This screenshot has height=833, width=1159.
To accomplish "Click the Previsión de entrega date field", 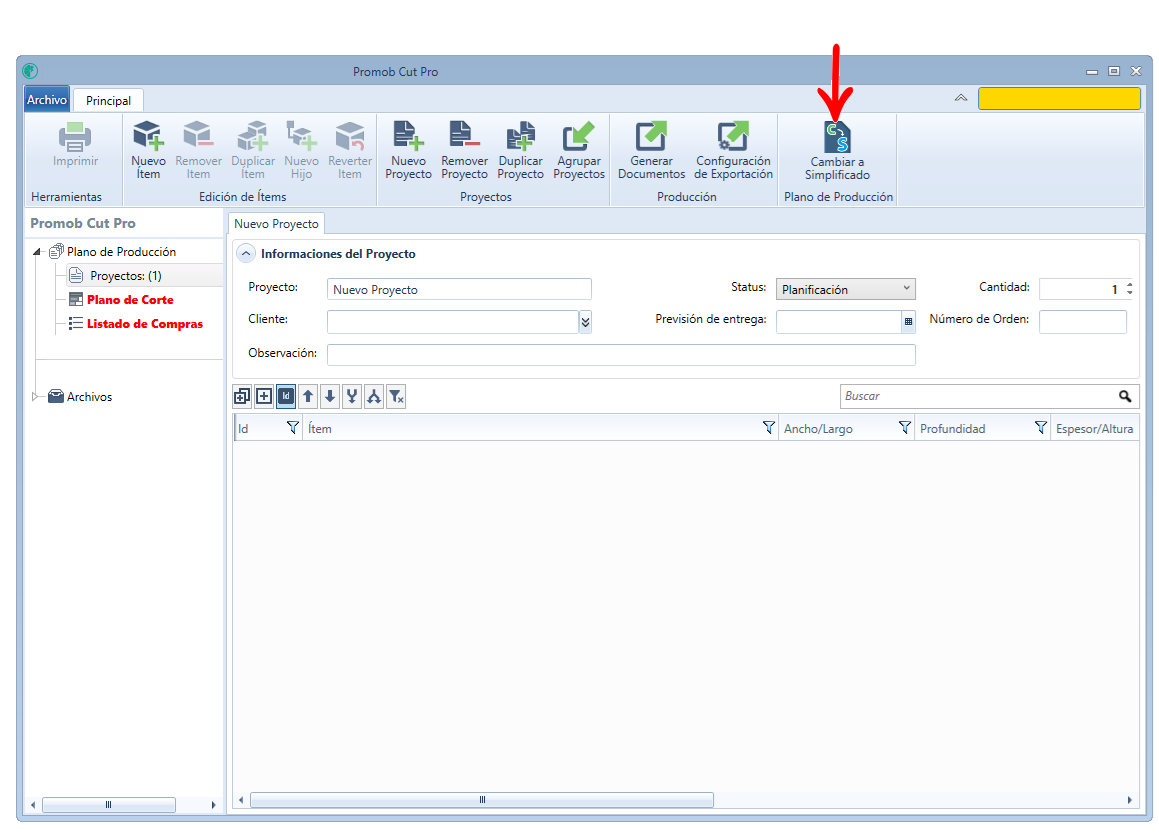I will [x=838, y=322].
